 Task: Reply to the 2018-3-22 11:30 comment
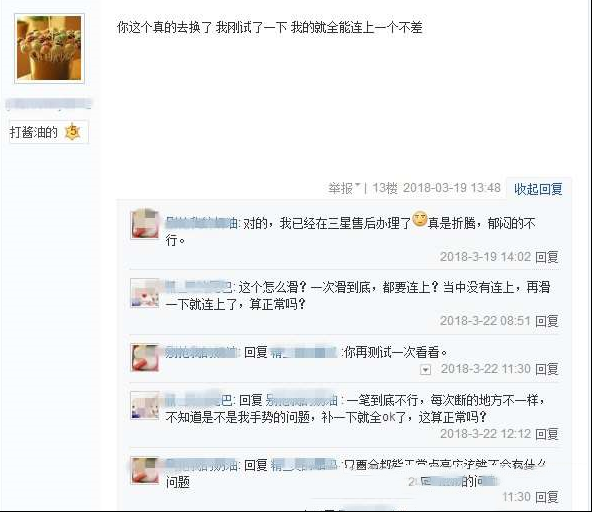pyautogui.click(x=547, y=369)
